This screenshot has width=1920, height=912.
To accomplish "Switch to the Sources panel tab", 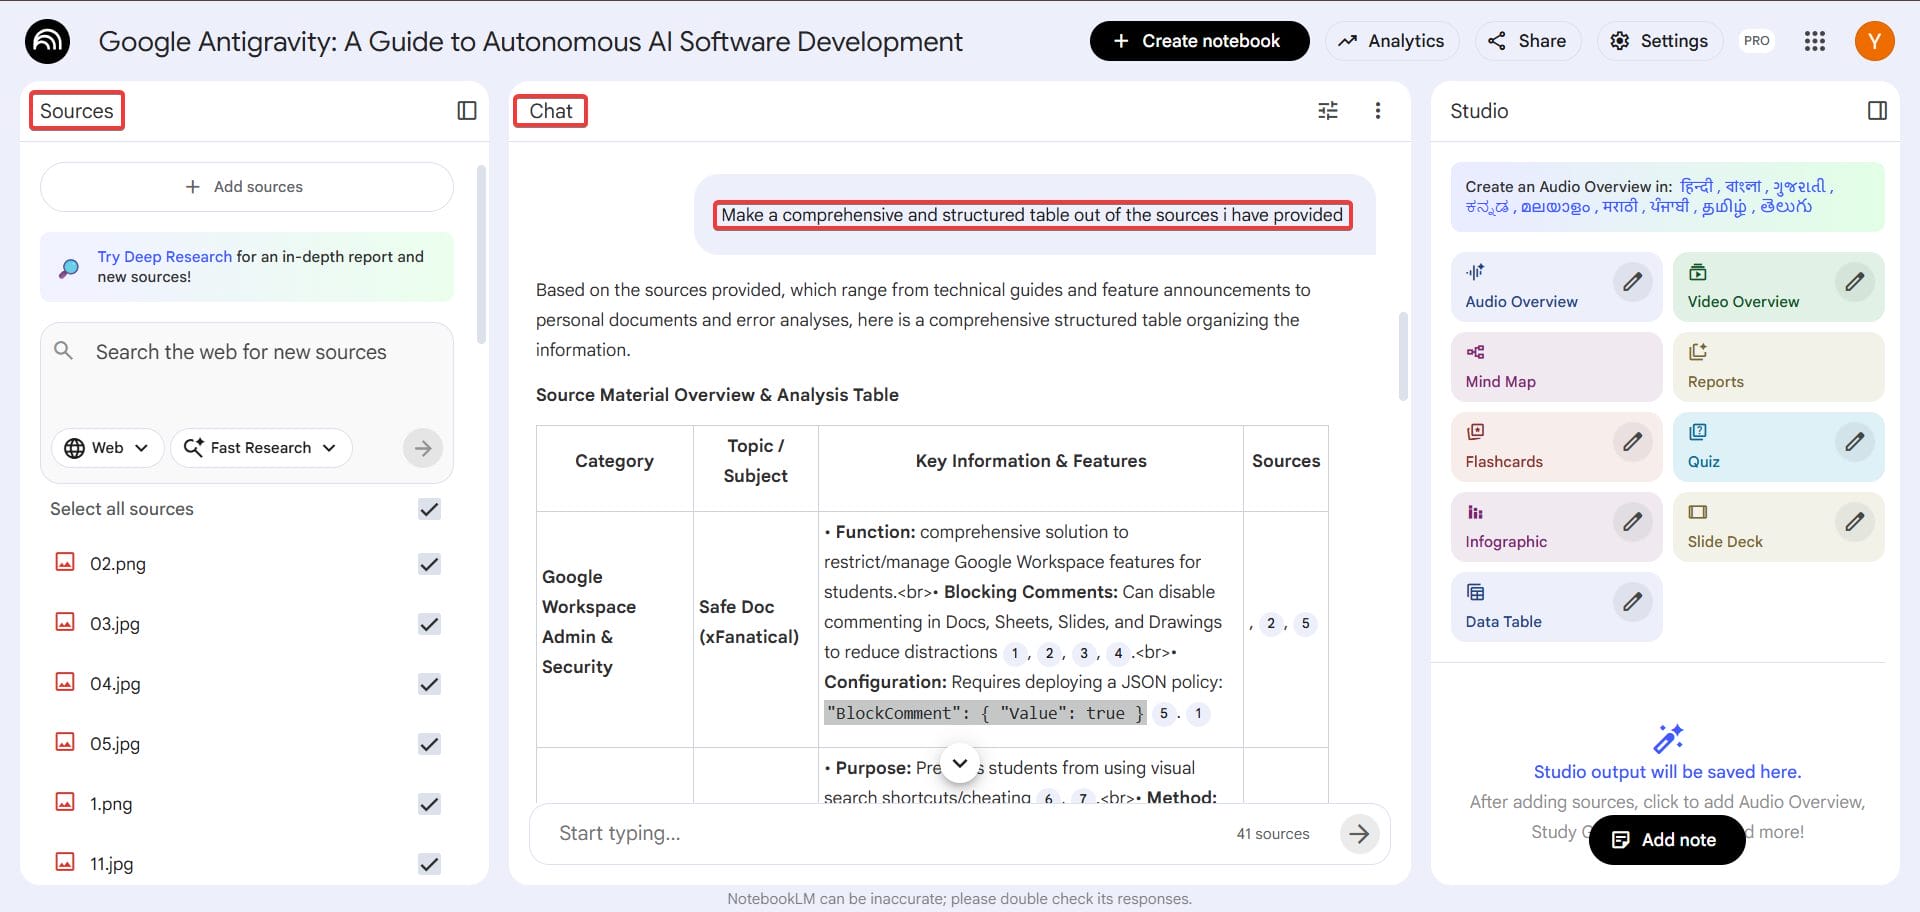I will 77,111.
